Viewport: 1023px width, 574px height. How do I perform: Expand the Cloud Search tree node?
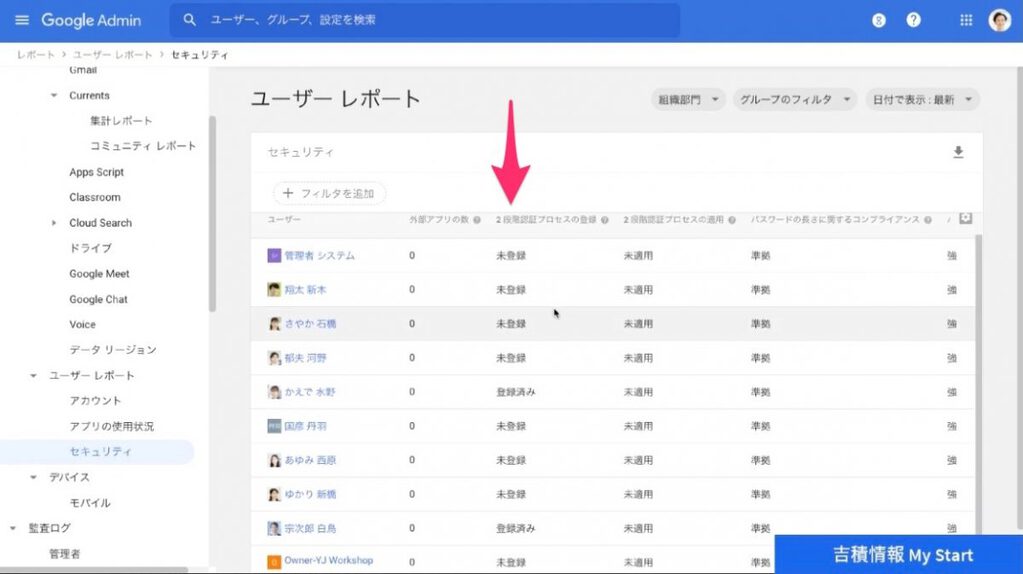[x=53, y=222]
